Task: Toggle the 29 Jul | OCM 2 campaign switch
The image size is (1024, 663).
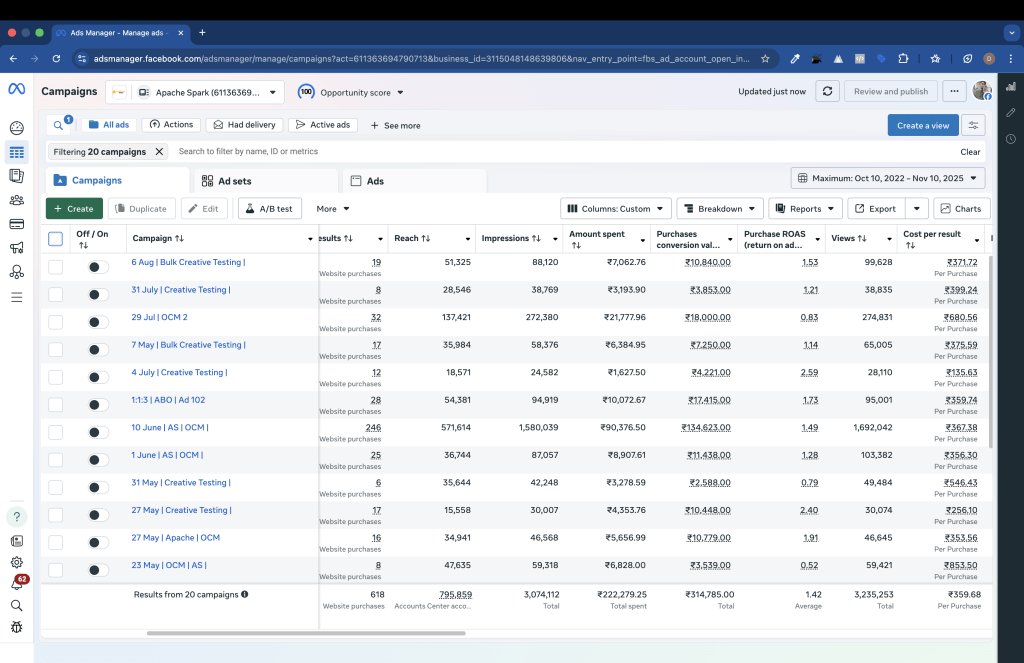Action: pyautogui.click(x=98, y=322)
